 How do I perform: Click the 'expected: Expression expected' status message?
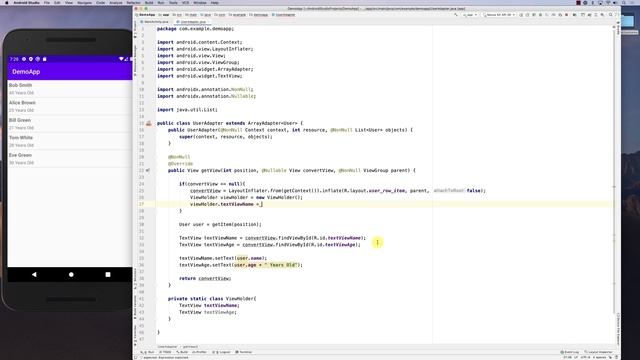click(165, 357)
